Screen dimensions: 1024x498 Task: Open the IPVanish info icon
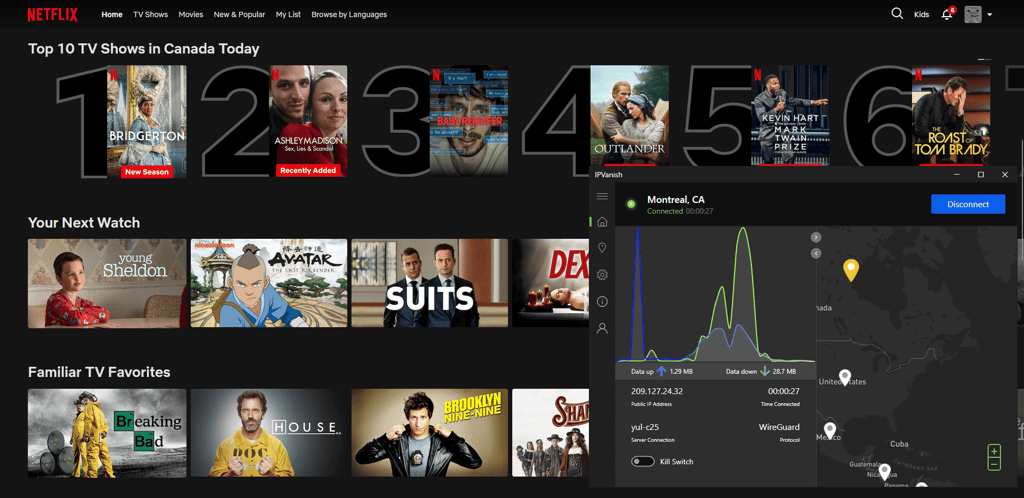[602, 302]
